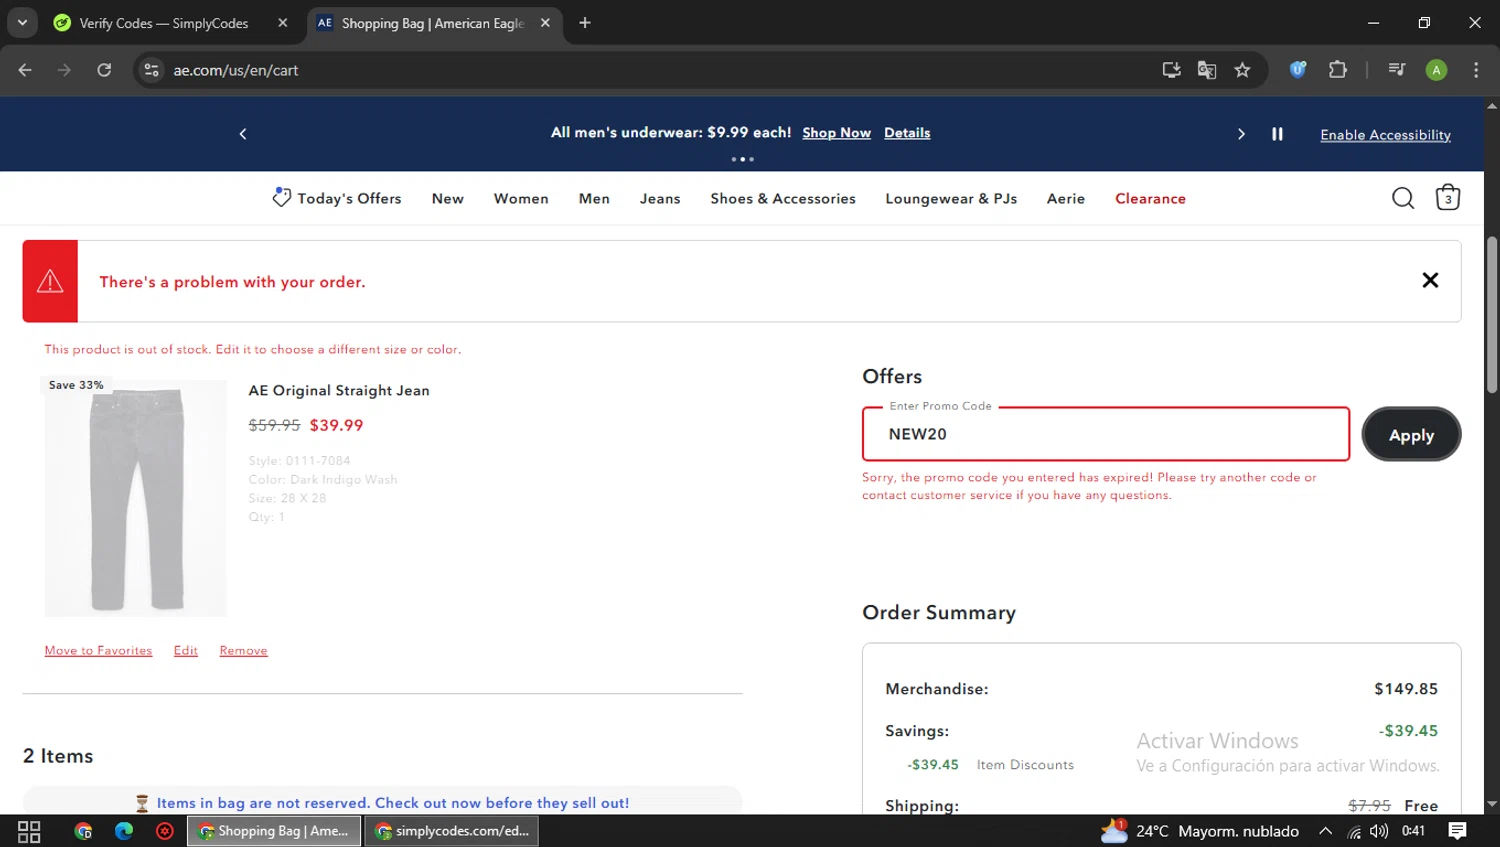Show hidden system tray icons
This screenshot has height=847, width=1500.
(x=1325, y=831)
